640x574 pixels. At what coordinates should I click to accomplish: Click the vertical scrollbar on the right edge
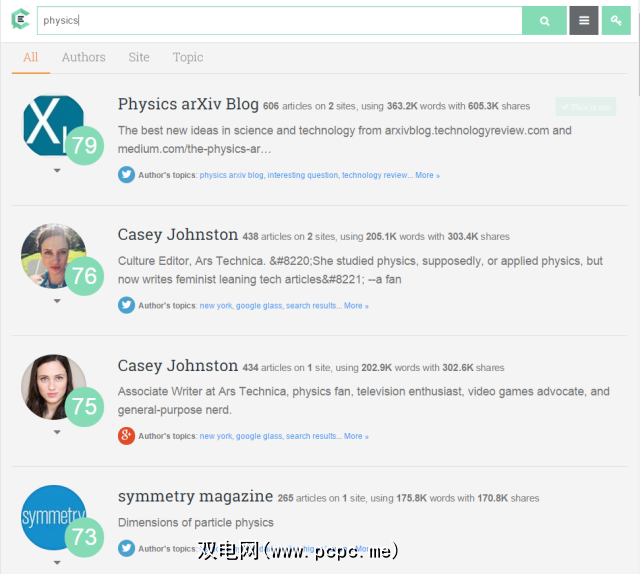click(x=638, y=53)
